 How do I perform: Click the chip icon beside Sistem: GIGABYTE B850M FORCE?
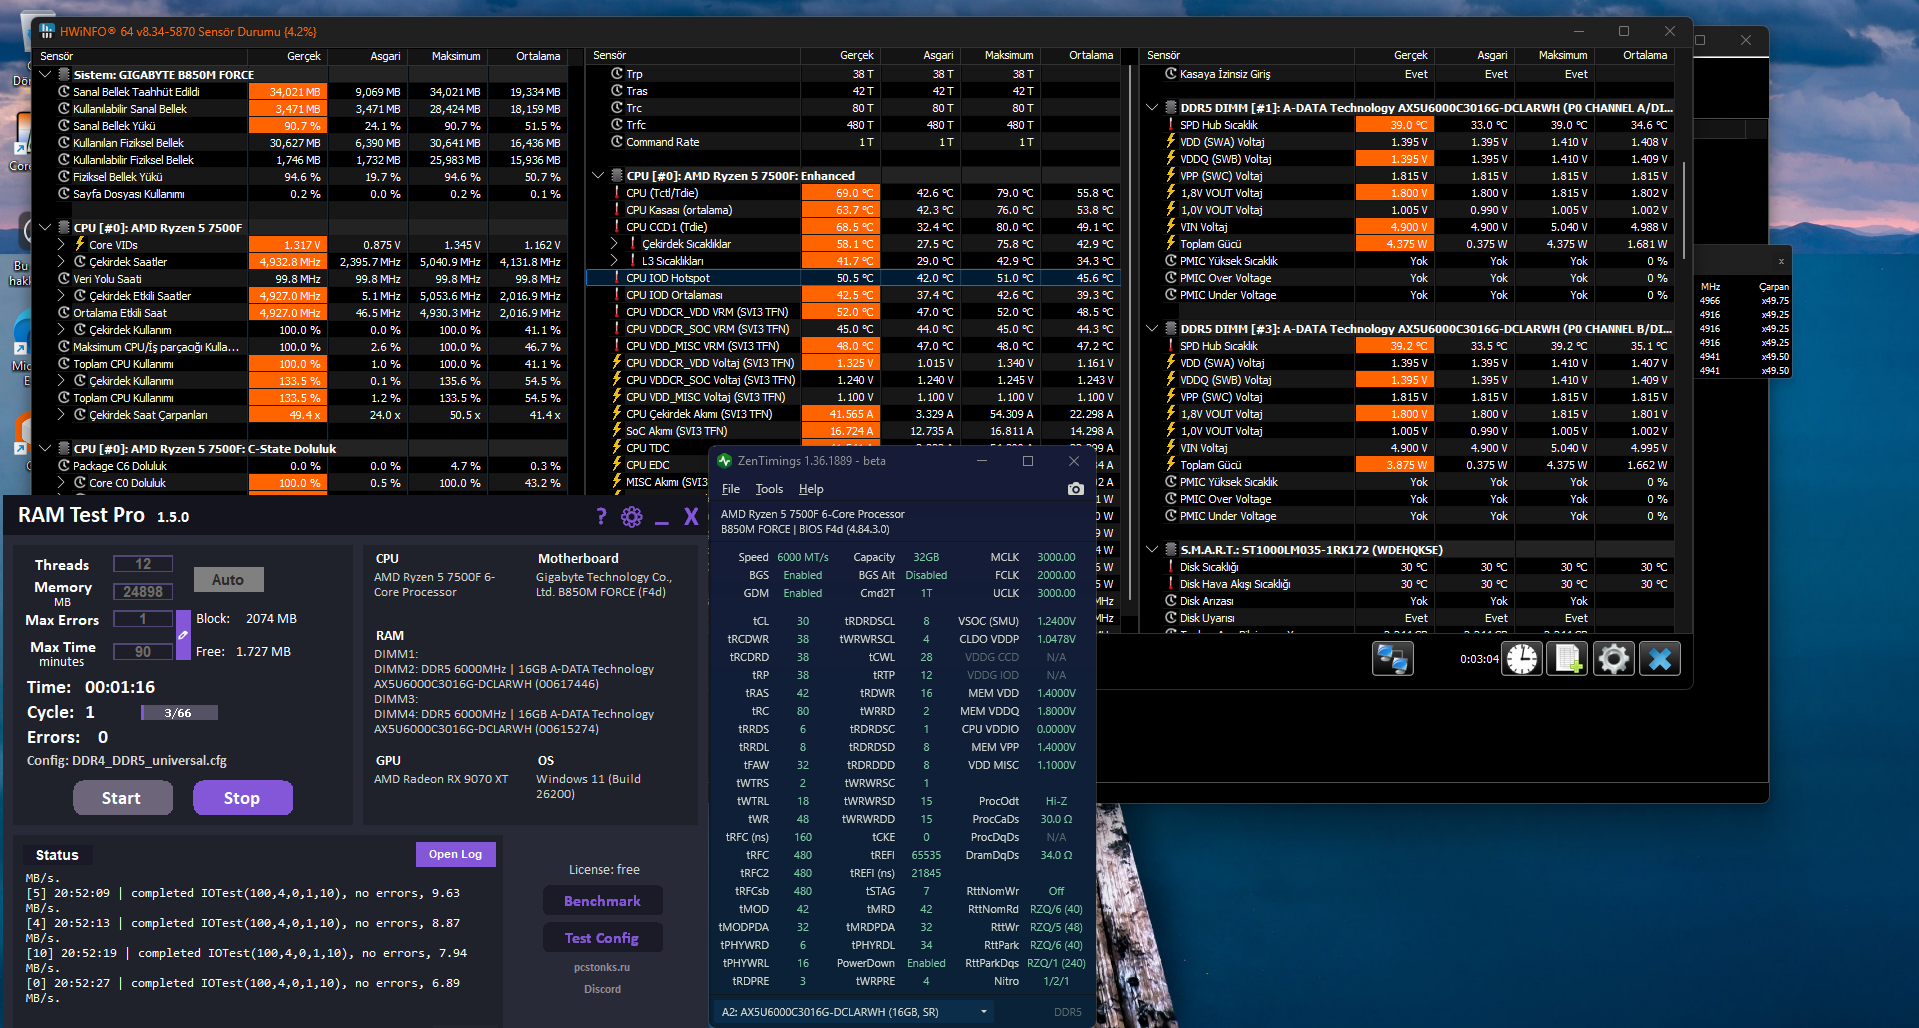pos(64,74)
